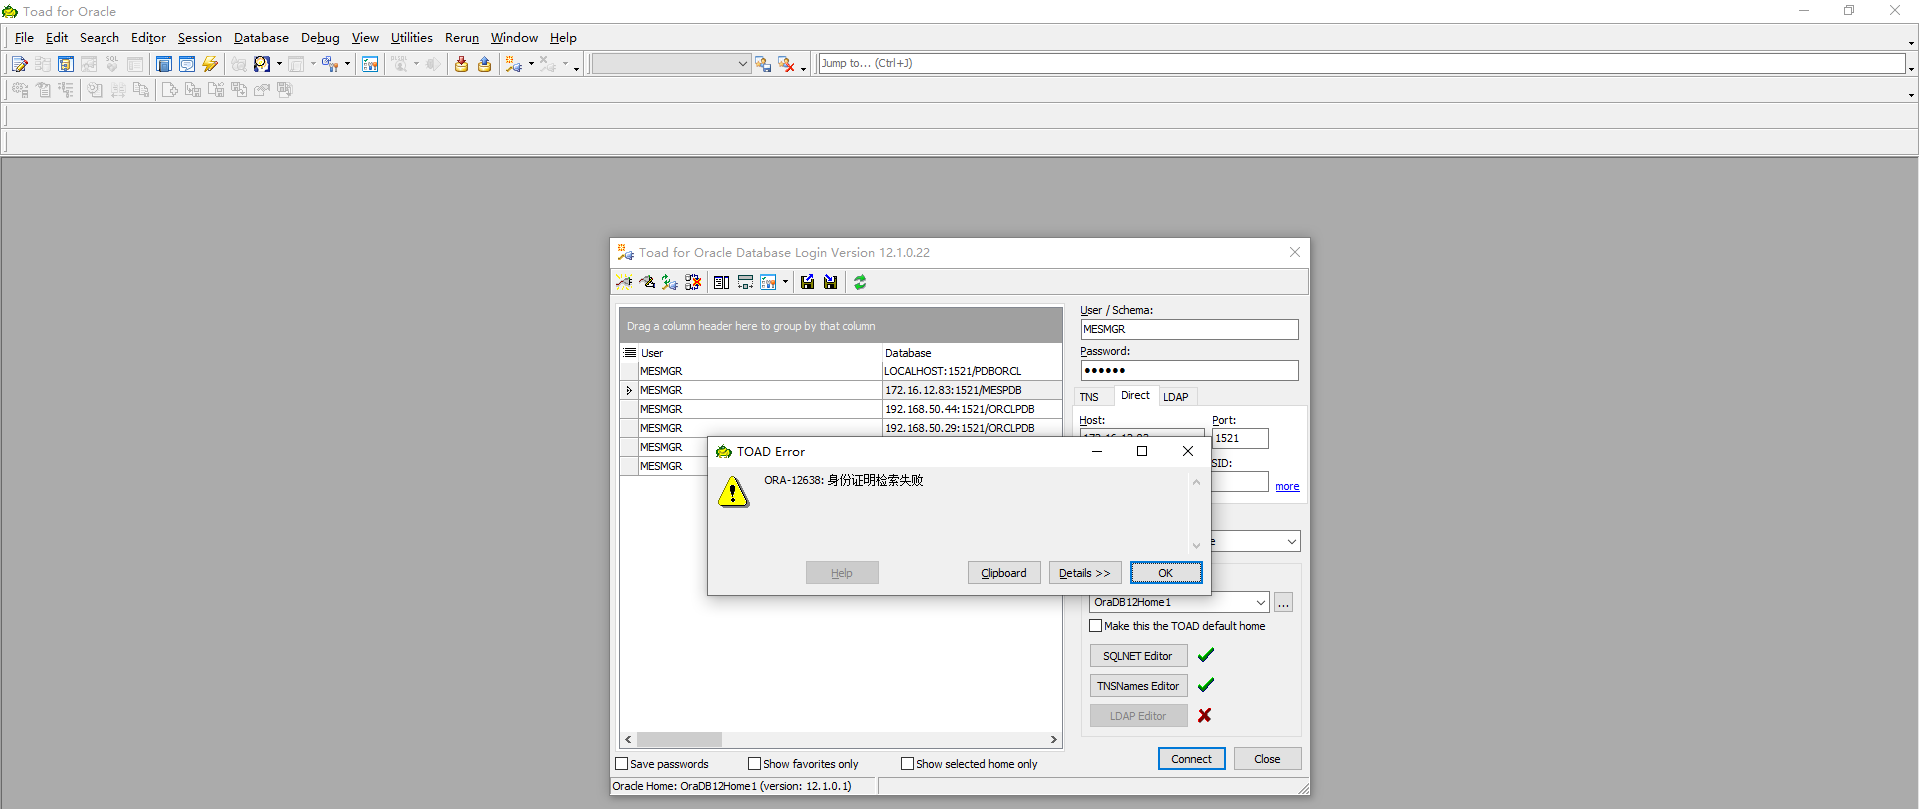Click the Port field showing 1521
Viewport: 1920px width, 809px height.
[x=1240, y=438]
